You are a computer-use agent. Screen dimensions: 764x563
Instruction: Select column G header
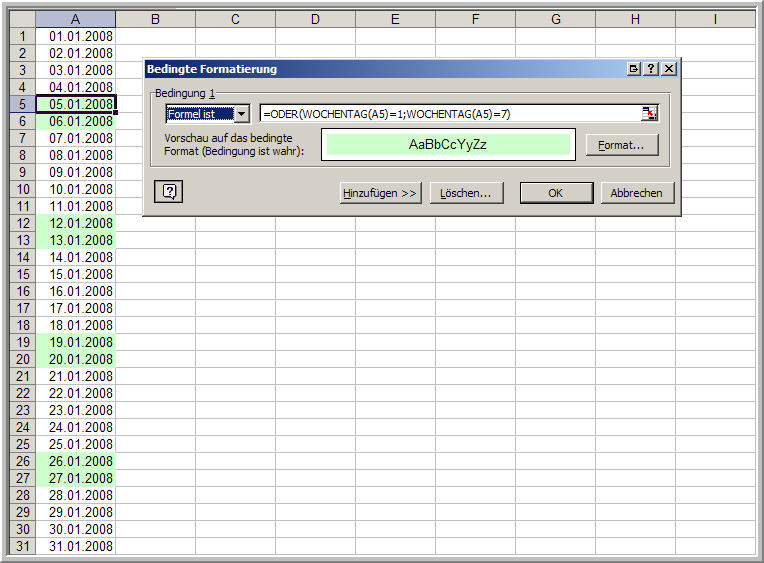coord(555,19)
